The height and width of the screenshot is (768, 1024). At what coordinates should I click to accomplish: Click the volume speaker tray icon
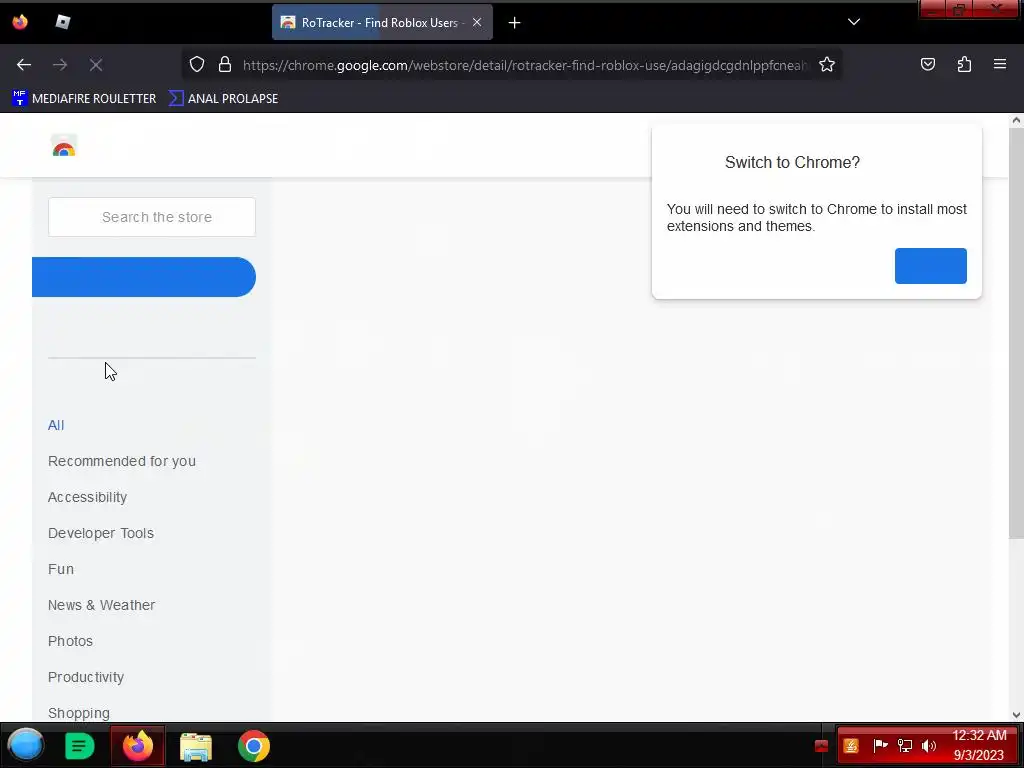click(x=929, y=745)
